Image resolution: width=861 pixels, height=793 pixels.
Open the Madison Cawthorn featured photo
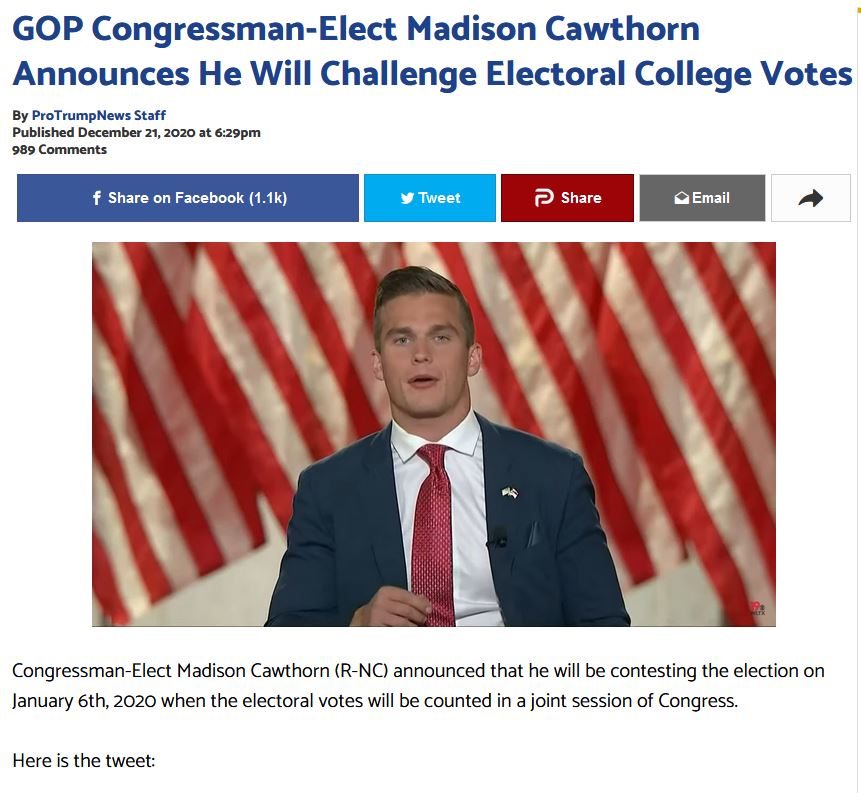pos(433,434)
